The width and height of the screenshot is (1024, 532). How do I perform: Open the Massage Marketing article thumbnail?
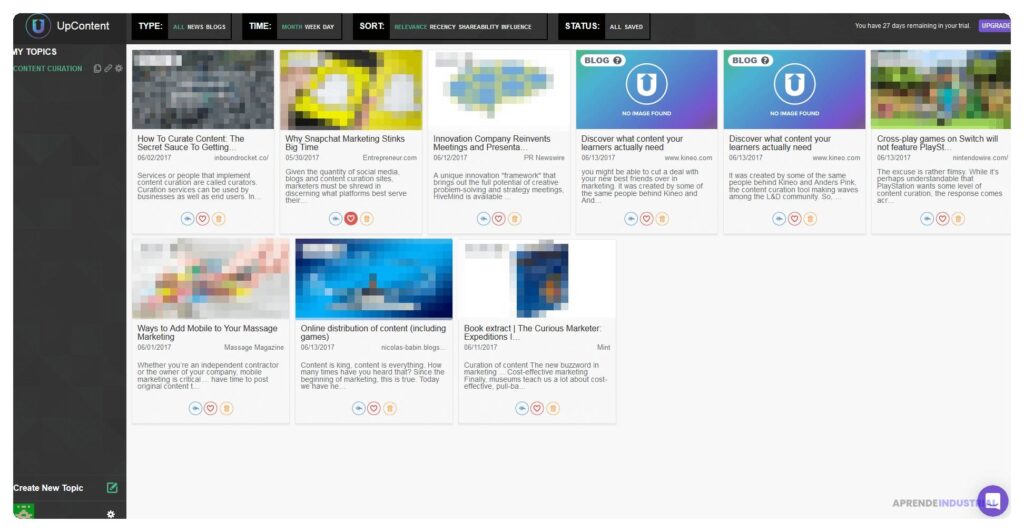(x=210, y=278)
